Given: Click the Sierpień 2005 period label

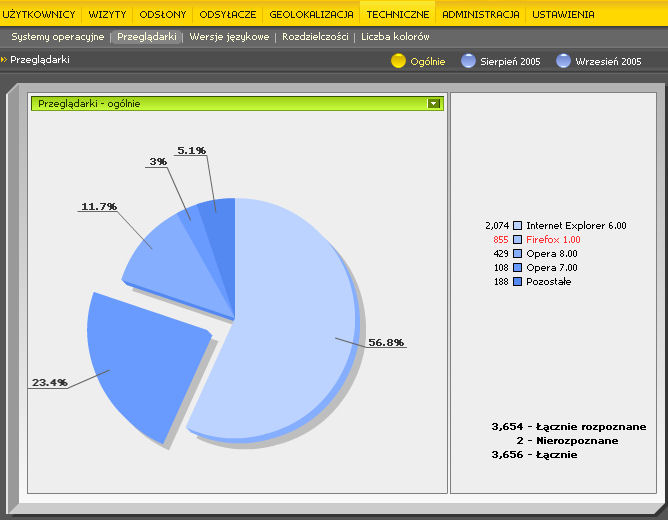Looking at the screenshot, I should pyautogui.click(x=510, y=62).
